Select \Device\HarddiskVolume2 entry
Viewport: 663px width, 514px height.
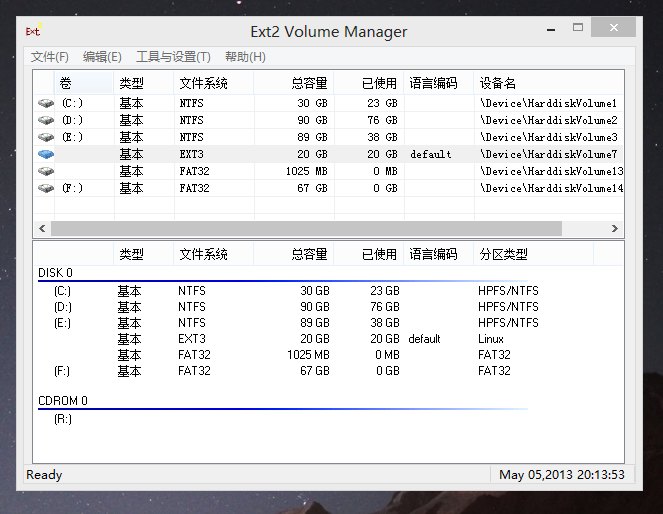tap(548, 120)
